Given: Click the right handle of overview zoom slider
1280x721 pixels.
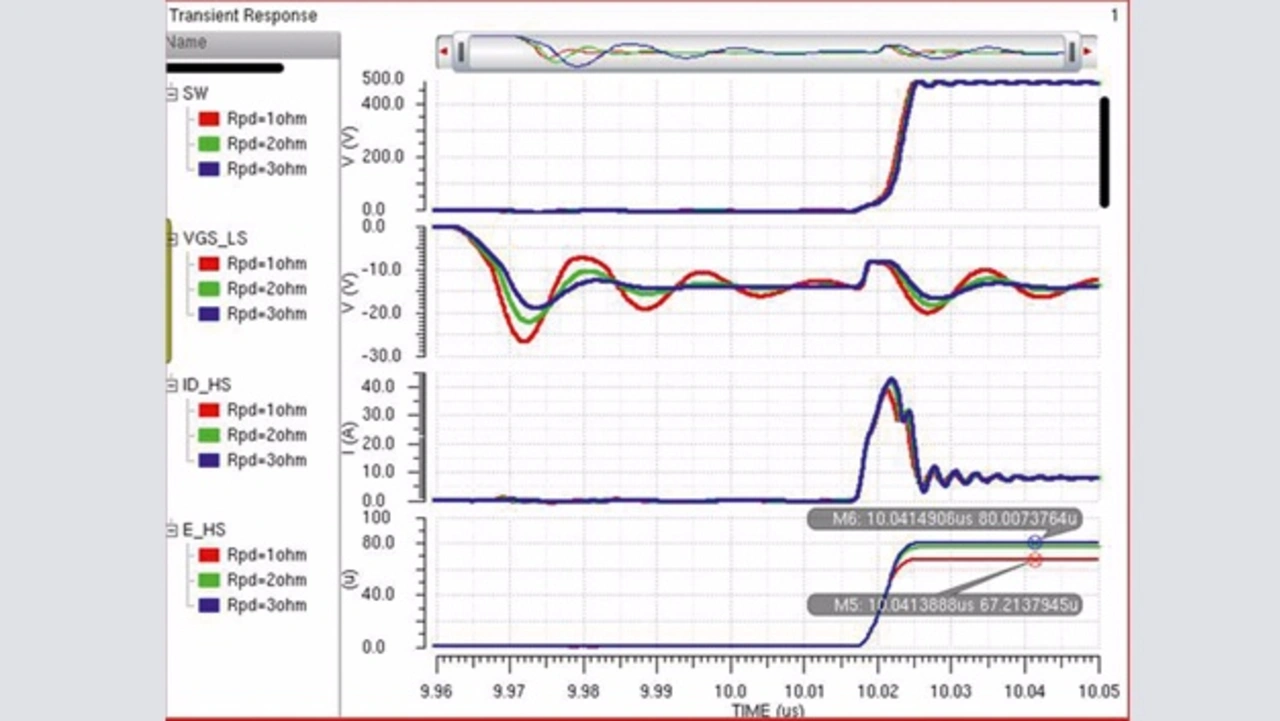Looking at the screenshot, I should [x=1072, y=52].
